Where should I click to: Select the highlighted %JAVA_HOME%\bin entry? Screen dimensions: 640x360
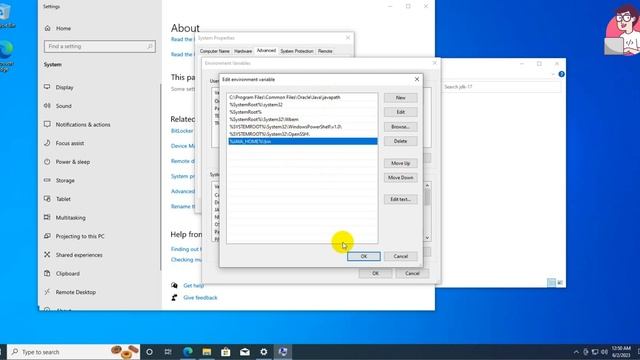coord(302,141)
